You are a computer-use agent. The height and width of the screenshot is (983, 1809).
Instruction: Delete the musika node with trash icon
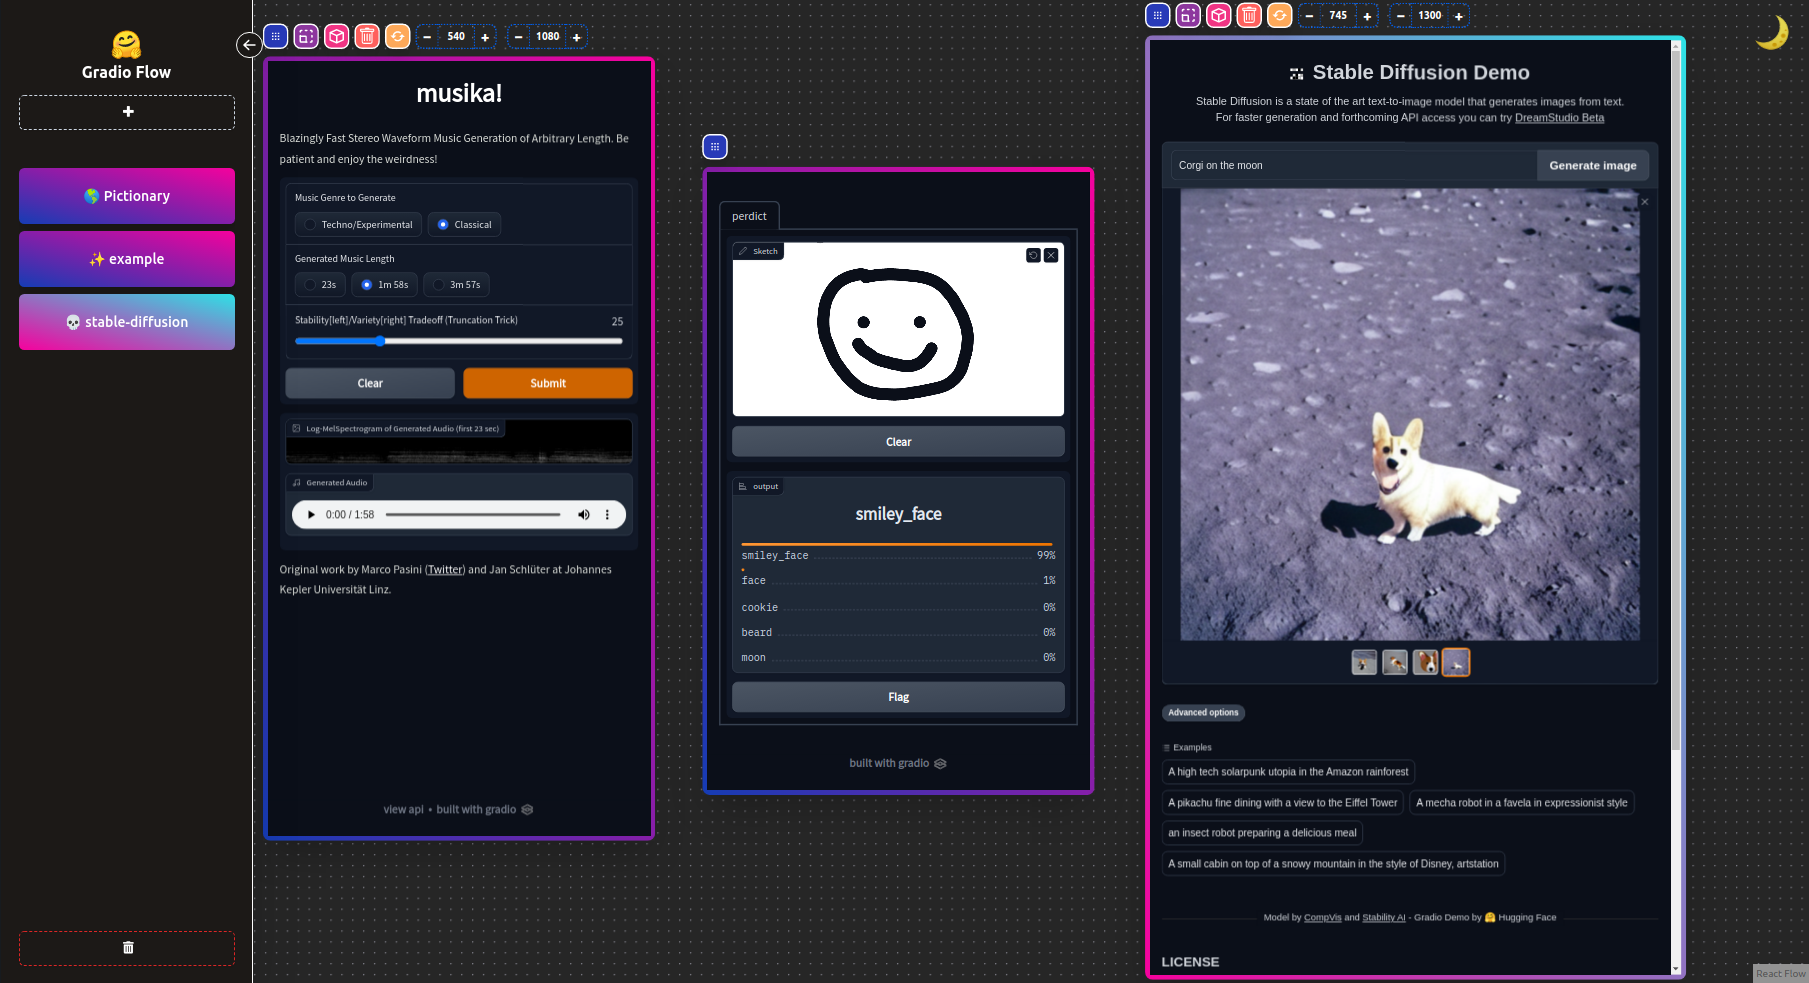pos(367,37)
